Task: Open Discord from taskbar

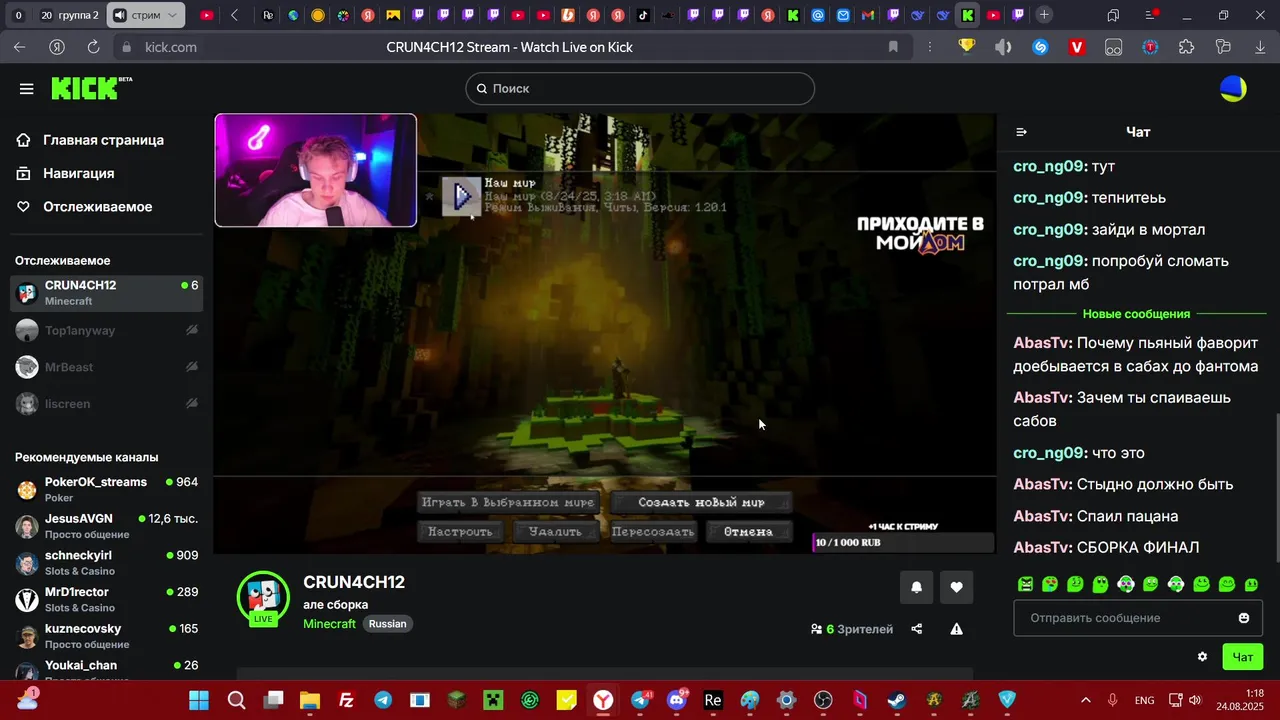Action: 677,700
